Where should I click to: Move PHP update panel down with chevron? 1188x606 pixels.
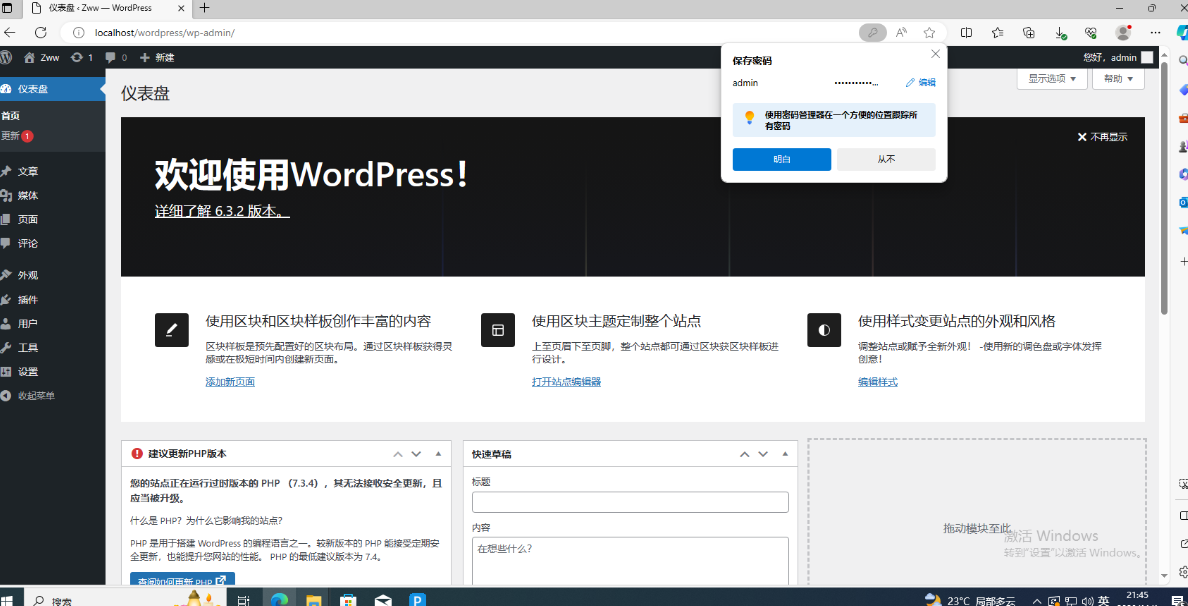(x=416, y=454)
